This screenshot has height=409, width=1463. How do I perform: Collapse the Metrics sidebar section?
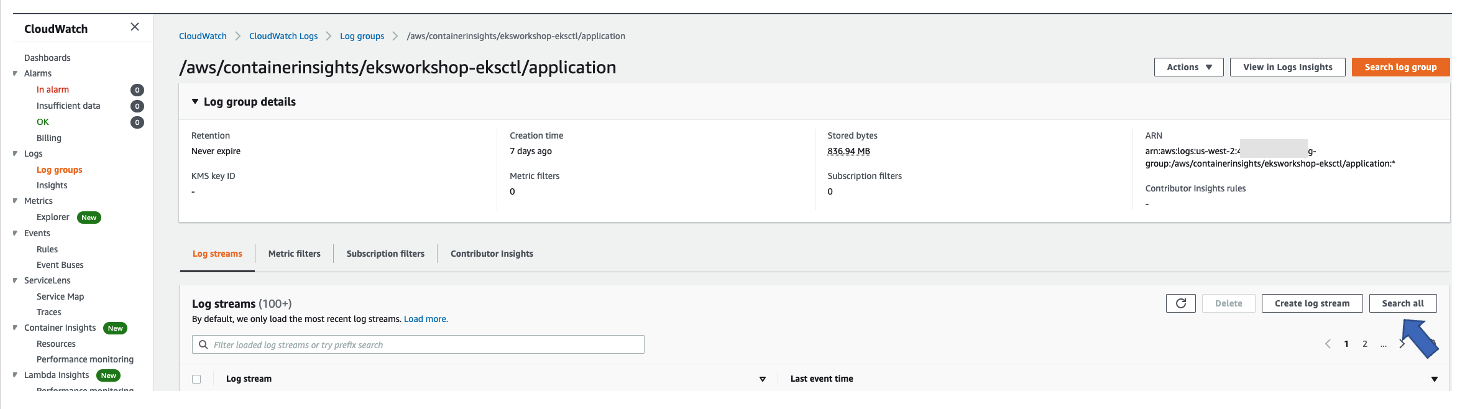point(15,201)
